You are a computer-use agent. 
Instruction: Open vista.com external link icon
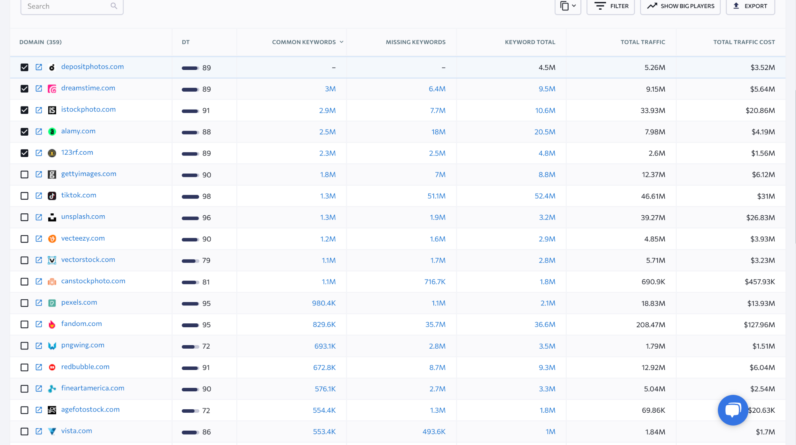point(39,431)
